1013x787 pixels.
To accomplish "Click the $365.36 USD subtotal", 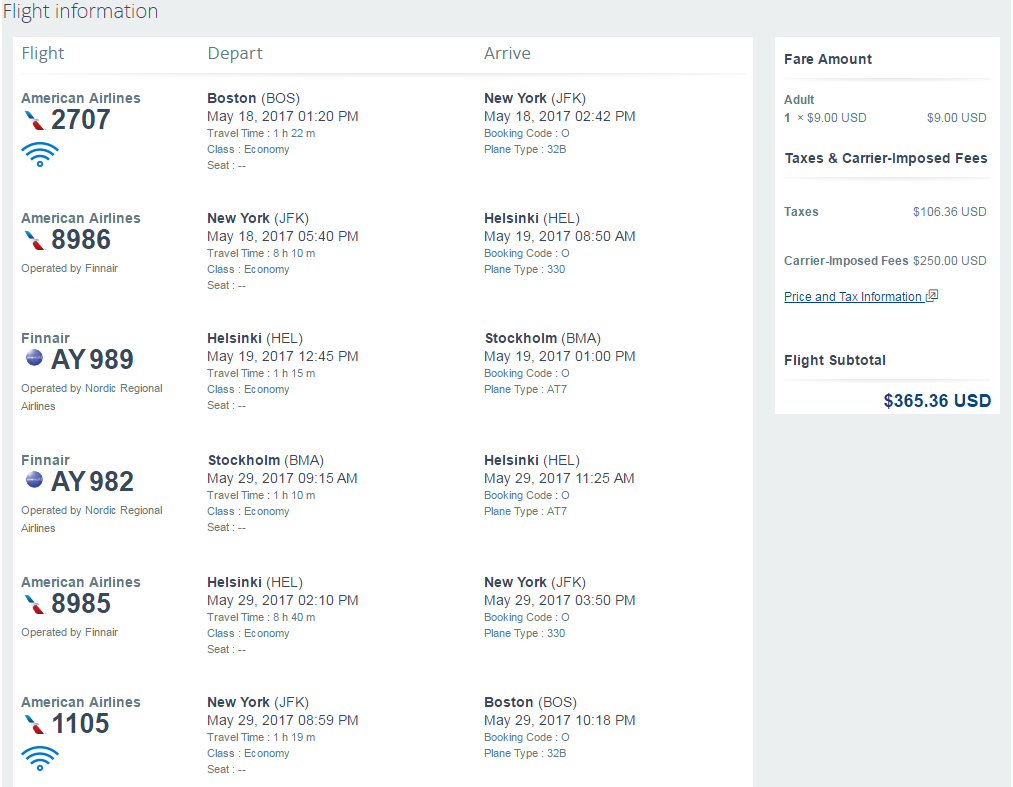I will click(x=937, y=401).
